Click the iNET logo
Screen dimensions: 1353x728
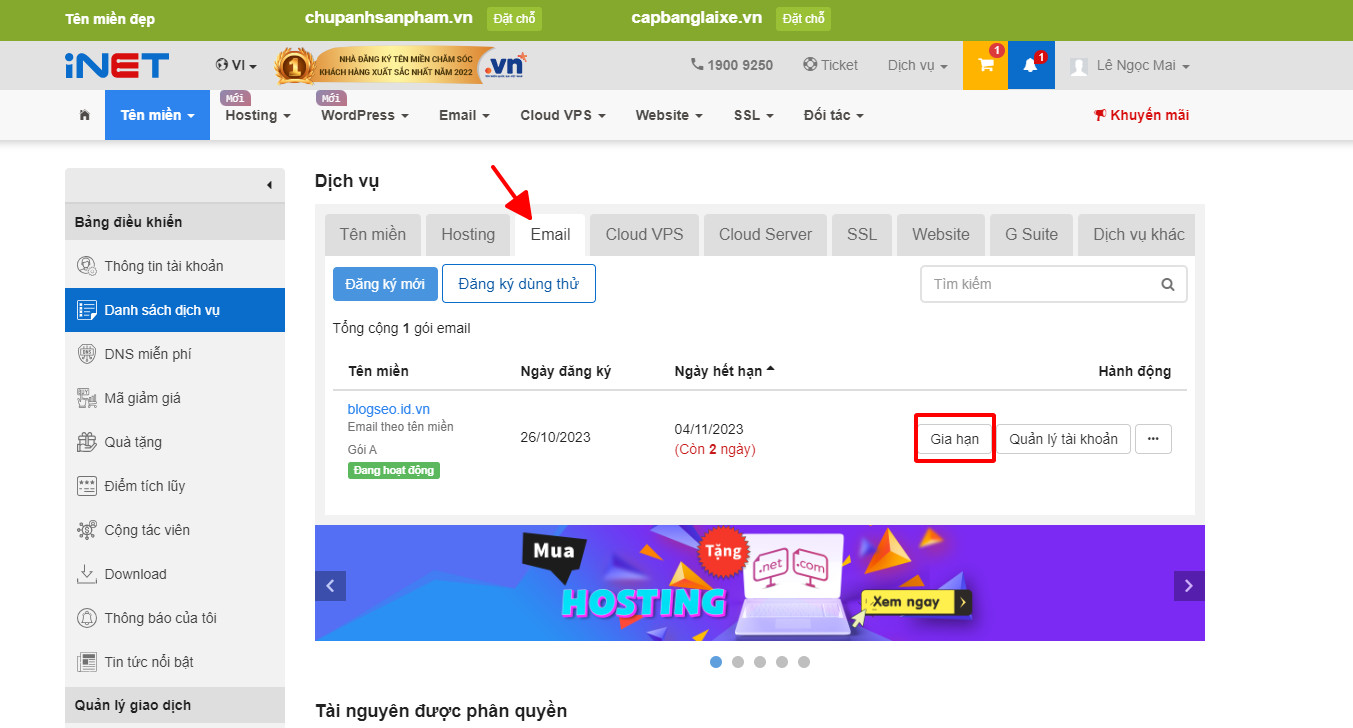pyautogui.click(x=117, y=66)
